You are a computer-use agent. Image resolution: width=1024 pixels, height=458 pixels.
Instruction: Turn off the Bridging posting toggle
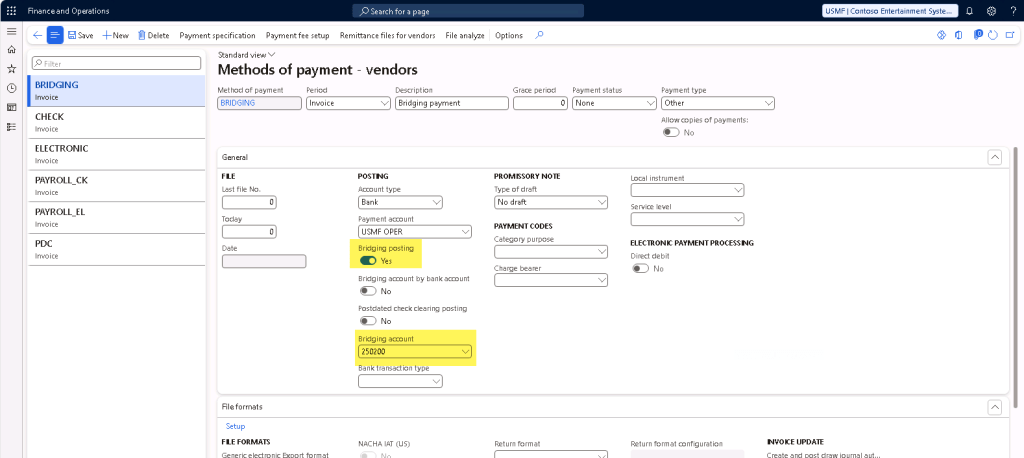(369, 260)
